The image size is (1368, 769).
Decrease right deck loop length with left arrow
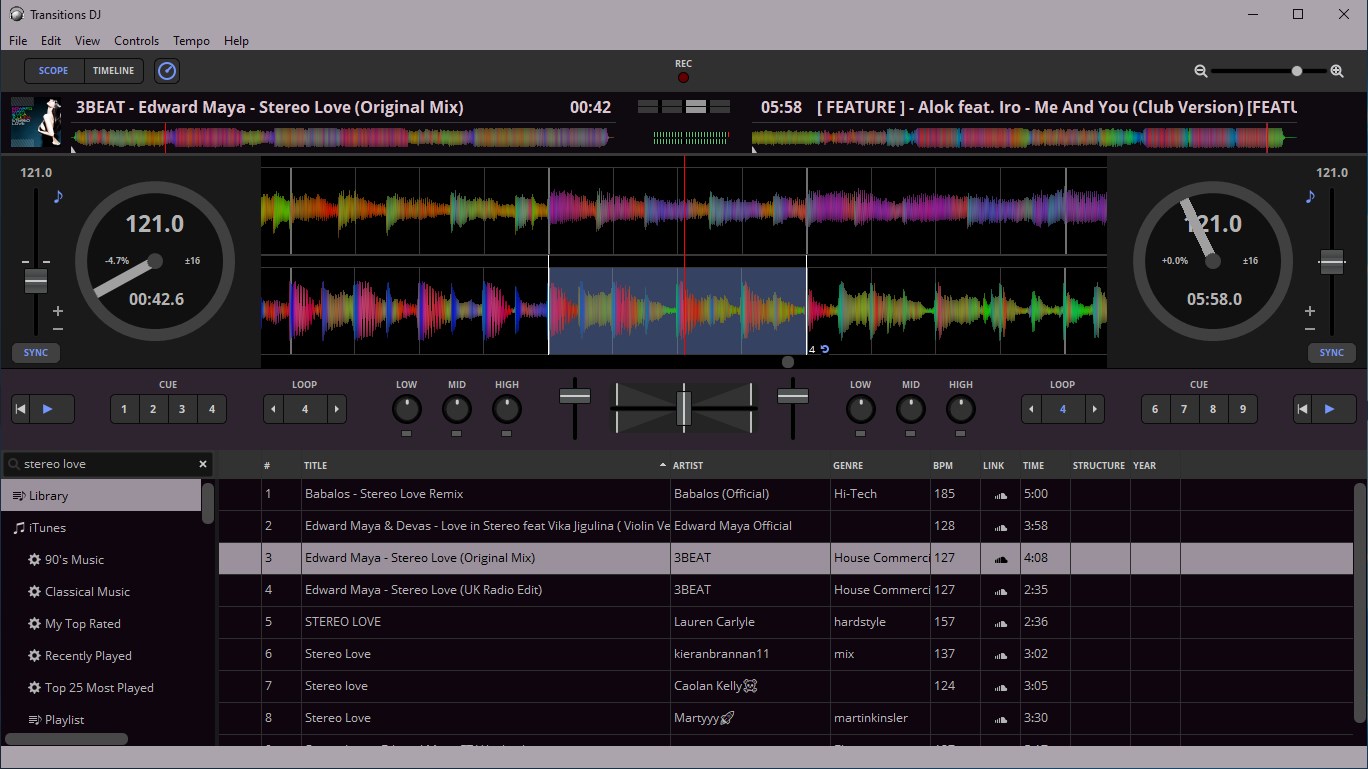click(1031, 408)
